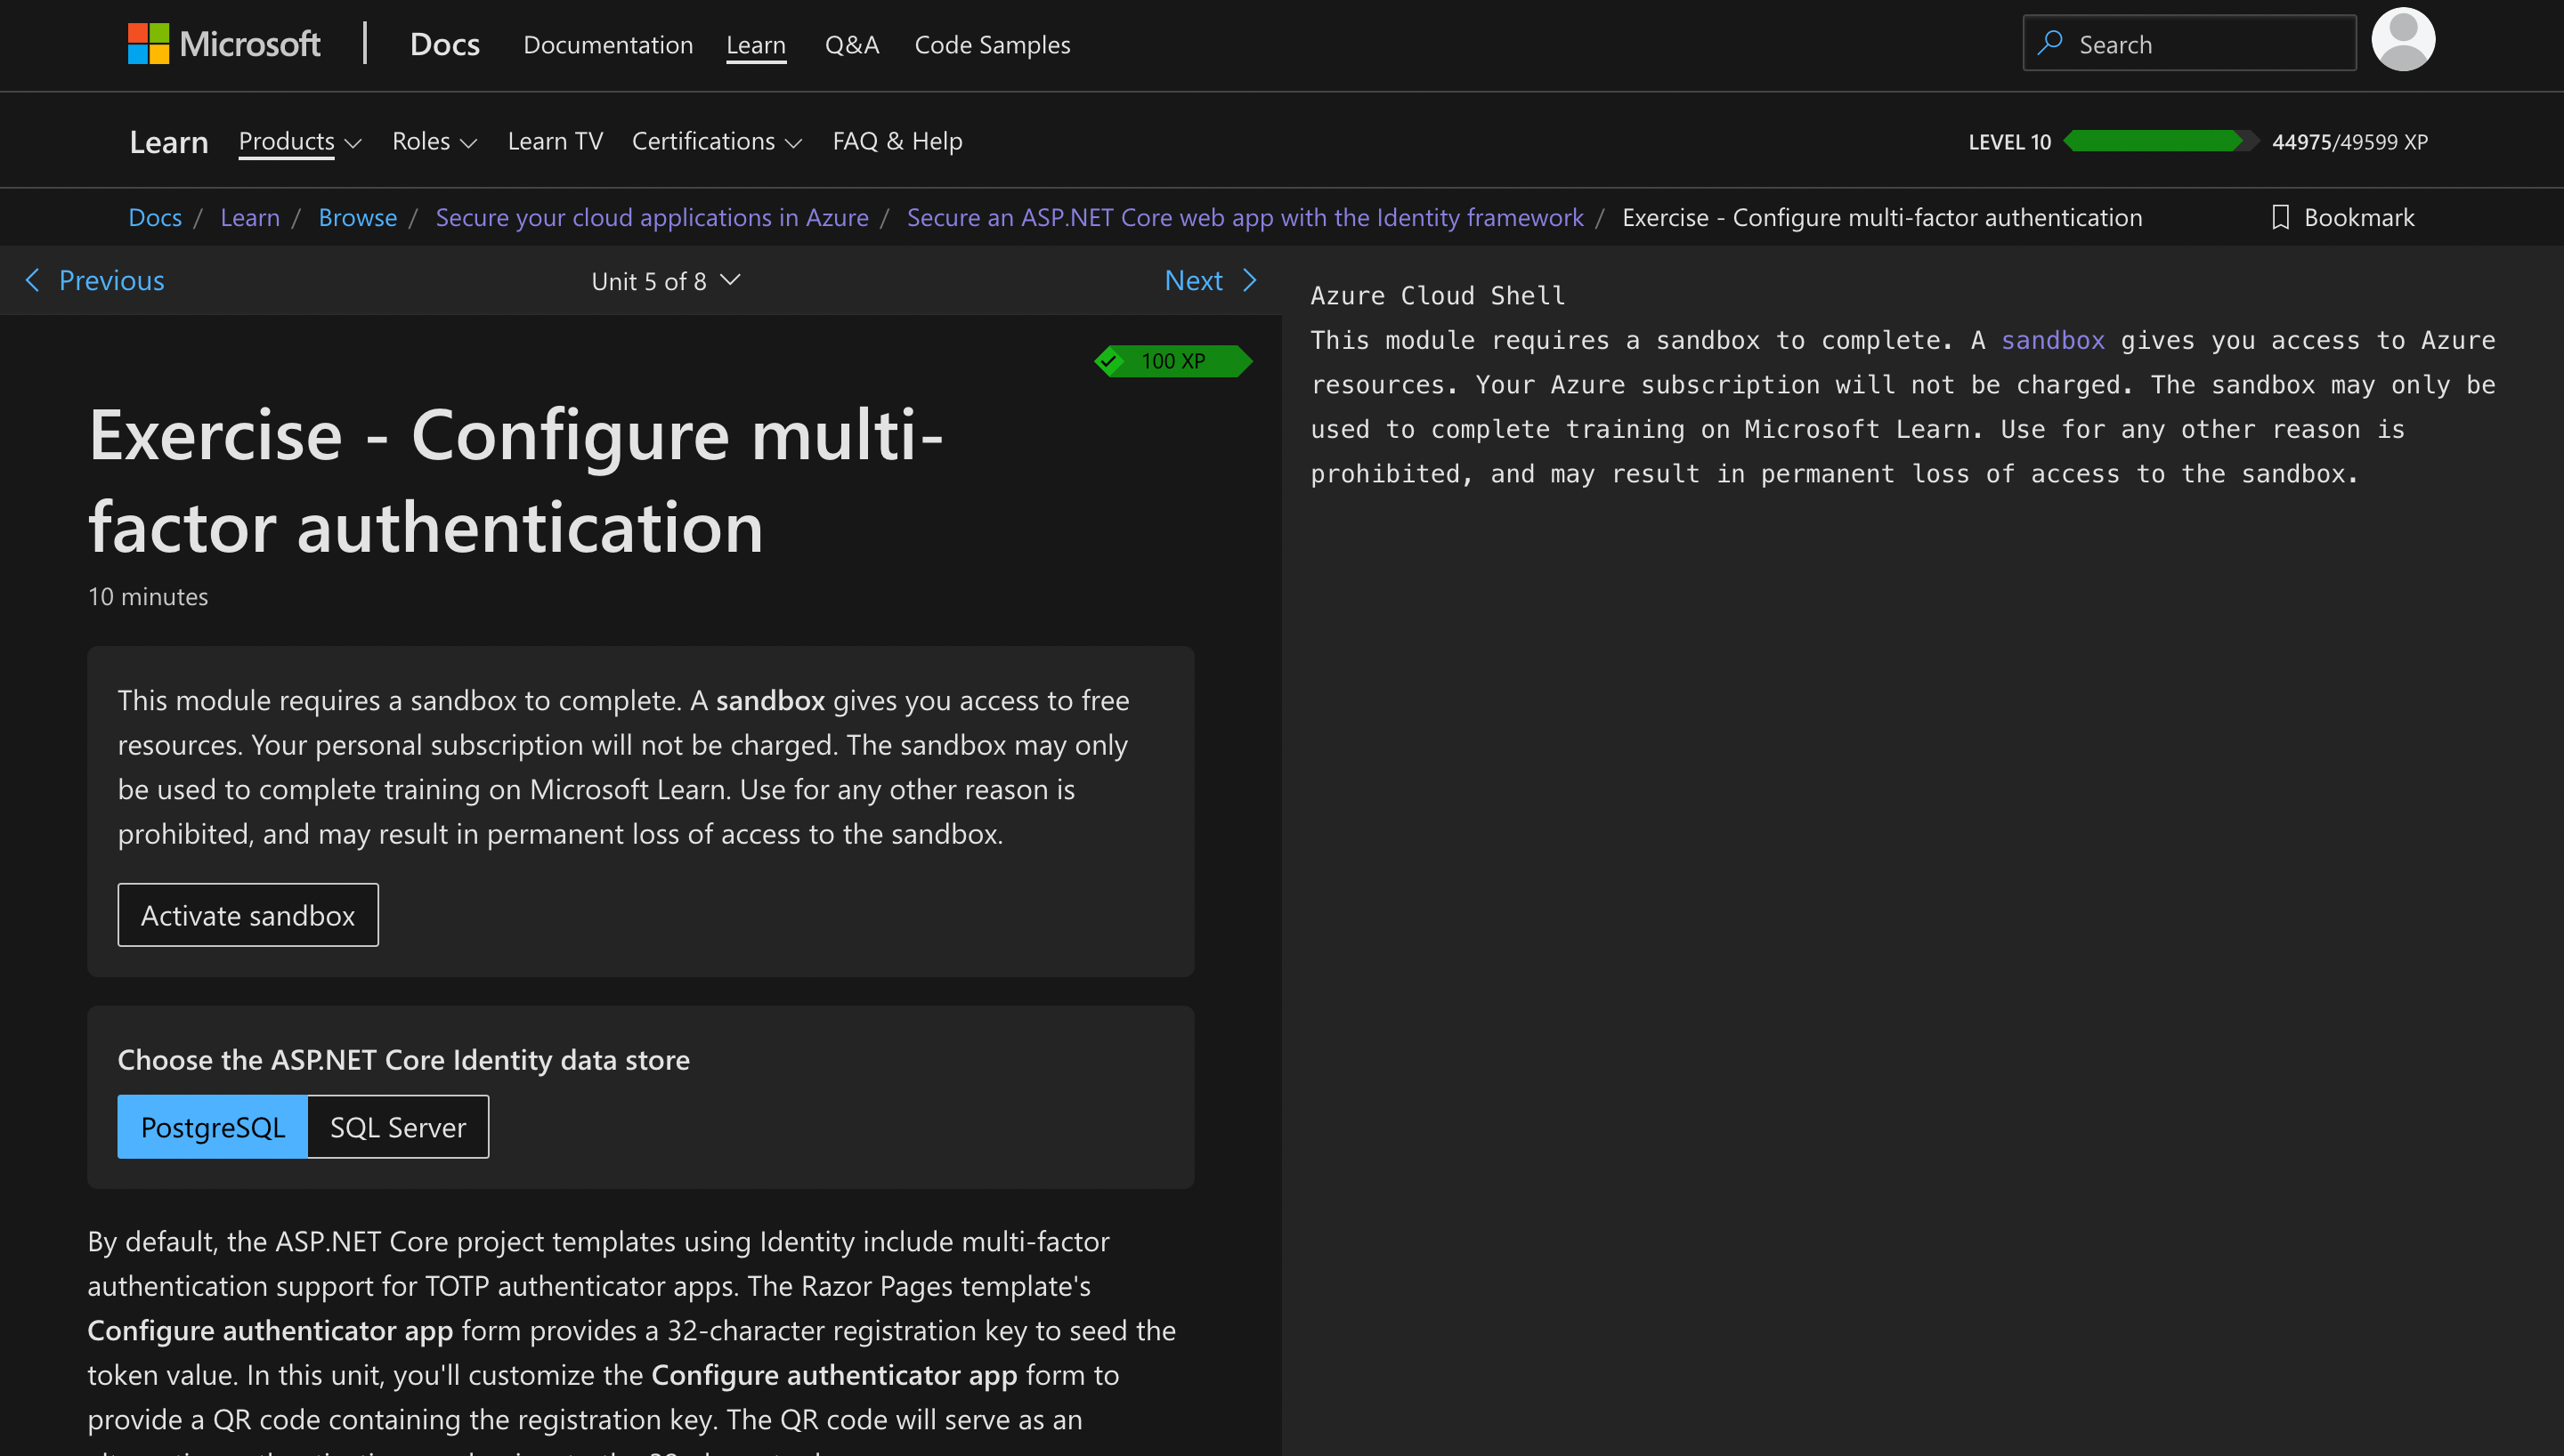The image size is (2564, 1456).
Task: Bookmark this exercise page
Action: 2342,217
